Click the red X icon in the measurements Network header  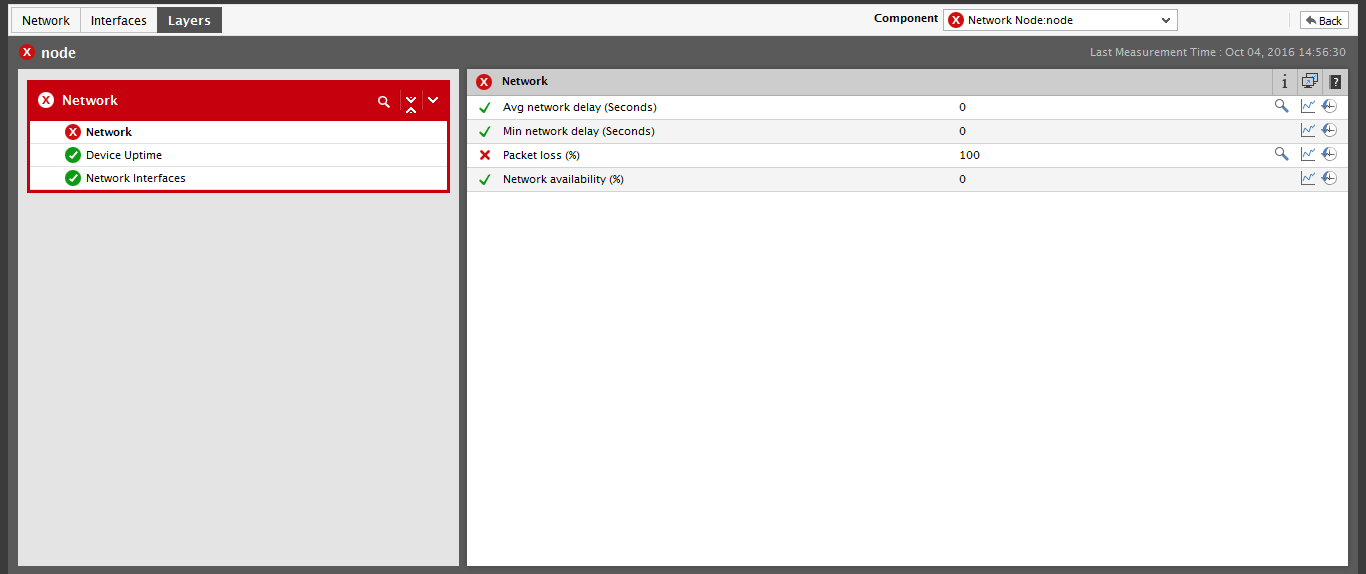click(x=484, y=82)
